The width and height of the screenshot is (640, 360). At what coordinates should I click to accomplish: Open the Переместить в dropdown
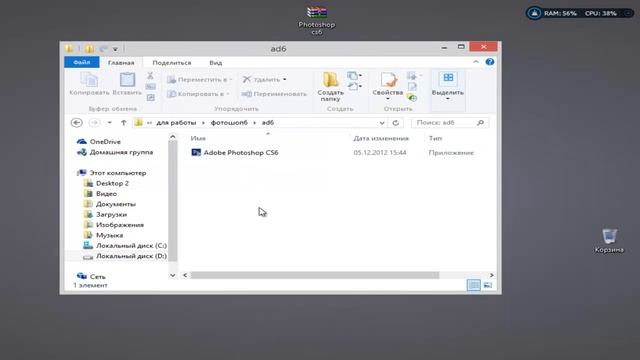(200, 80)
